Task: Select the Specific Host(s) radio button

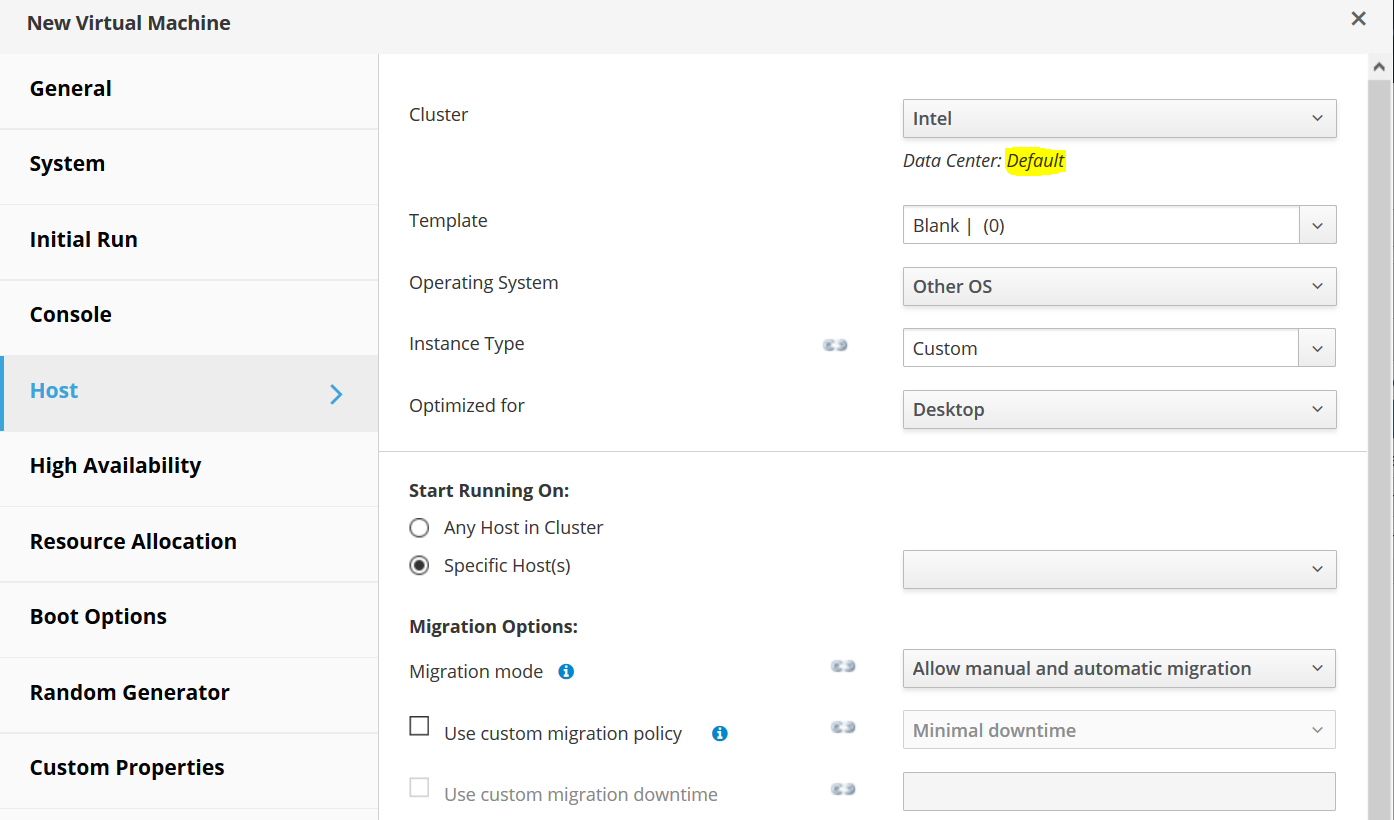Action: coord(420,566)
